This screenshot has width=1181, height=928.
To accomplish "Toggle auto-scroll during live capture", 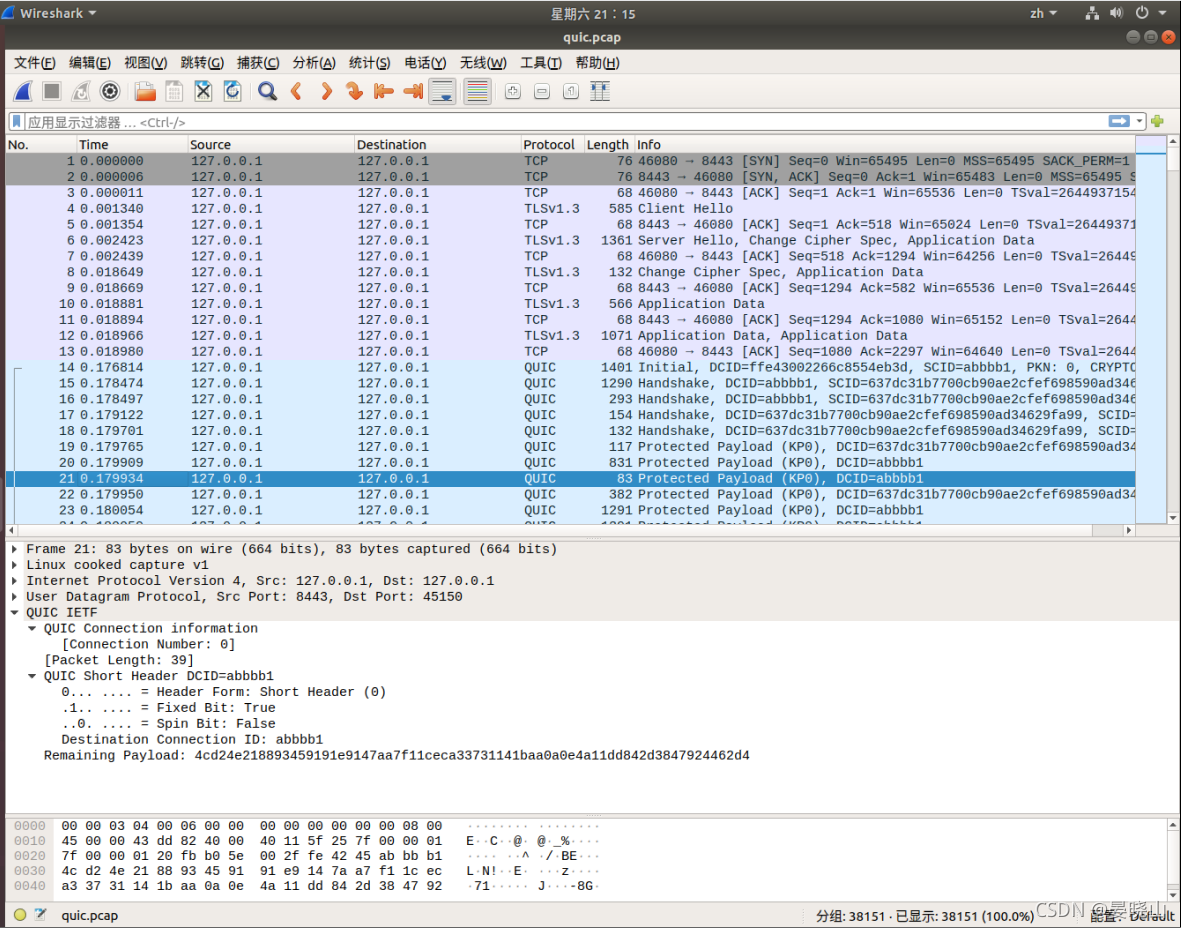I will coord(442,92).
